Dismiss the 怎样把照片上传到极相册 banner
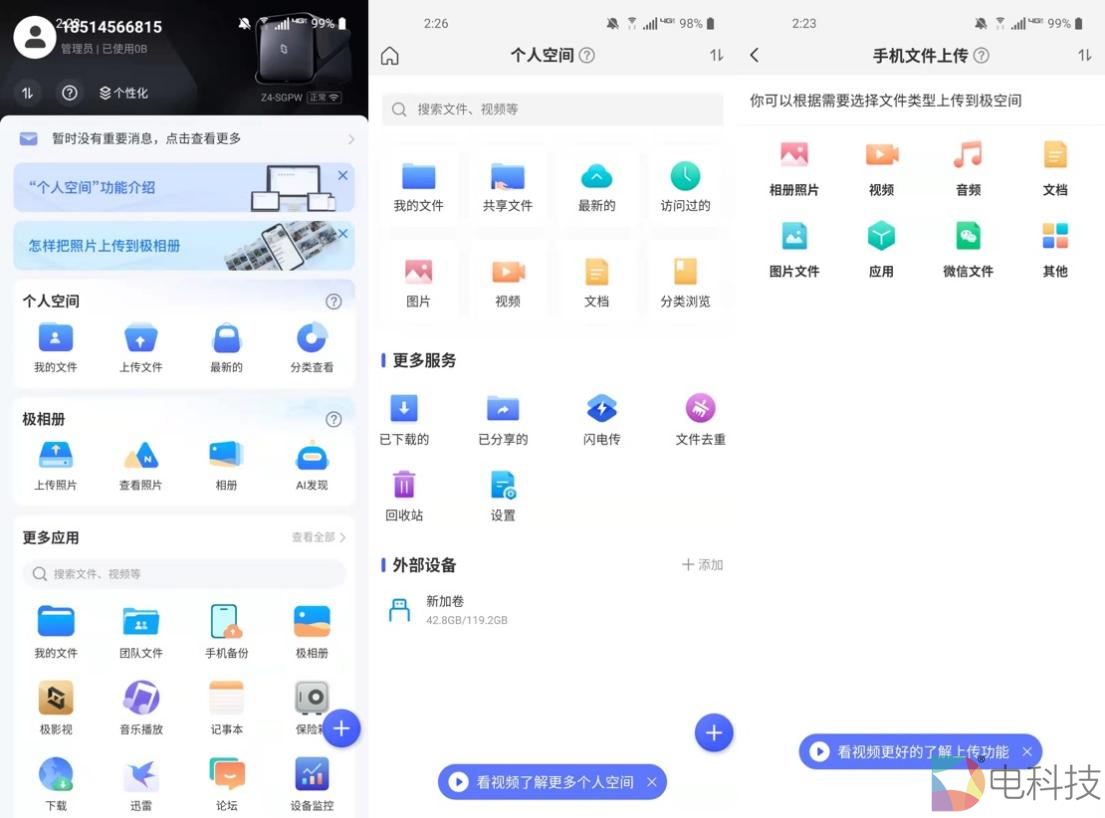This screenshot has height=818, width=1105. coord(343,233)
